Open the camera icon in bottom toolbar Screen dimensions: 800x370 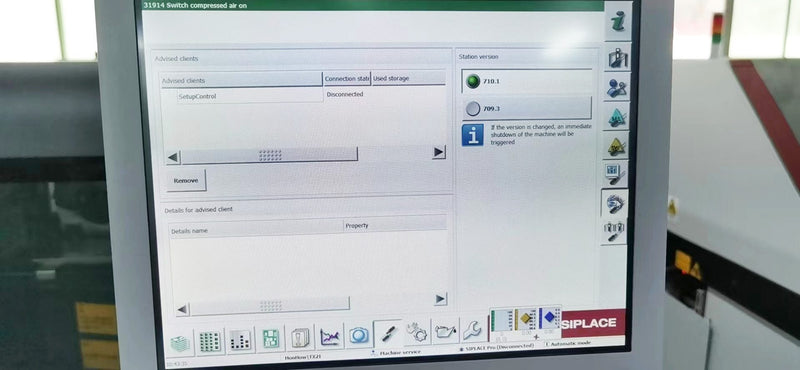[x=359, y=335]
